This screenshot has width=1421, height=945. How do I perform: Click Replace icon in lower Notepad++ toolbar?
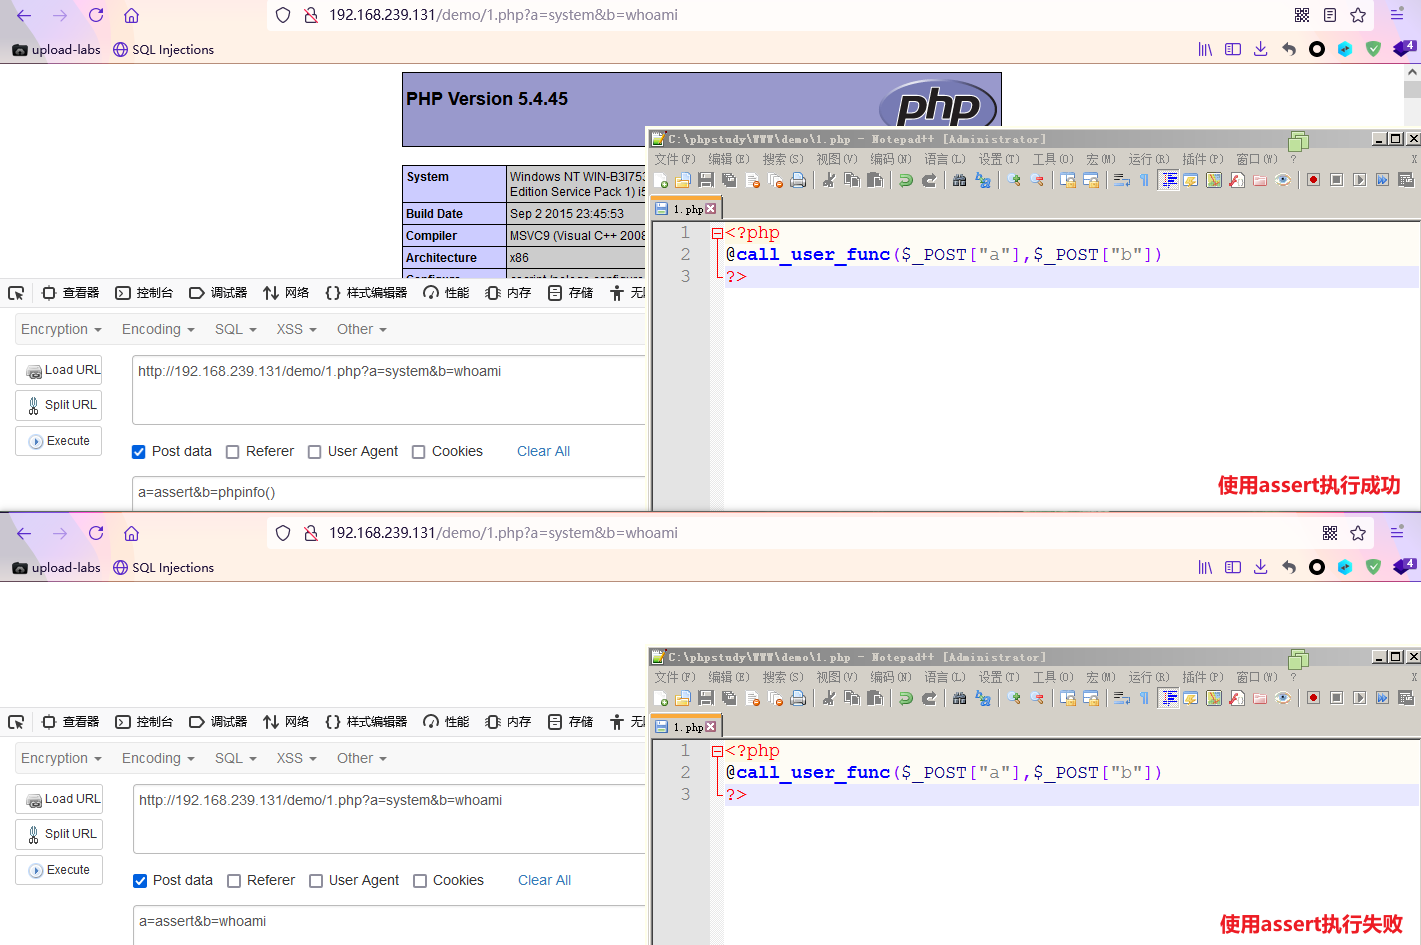click(983, 698)
